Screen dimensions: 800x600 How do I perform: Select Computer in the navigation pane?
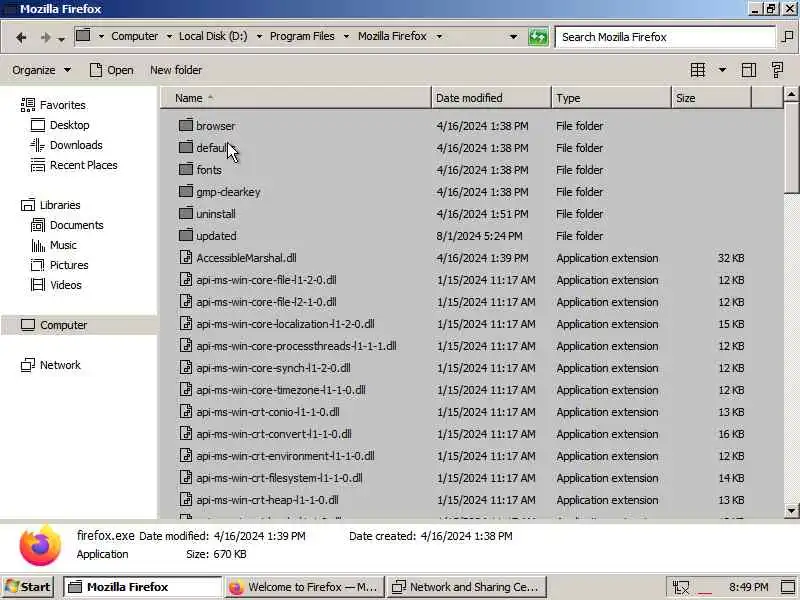point(54,325)
